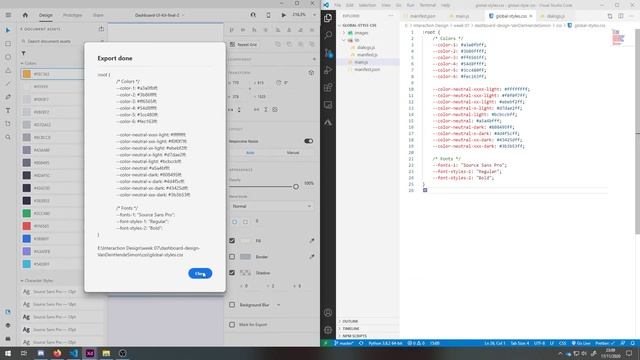
Task: Select the Rectangle tool in XD
Action: pyautogui.click(x=8, y=44)
